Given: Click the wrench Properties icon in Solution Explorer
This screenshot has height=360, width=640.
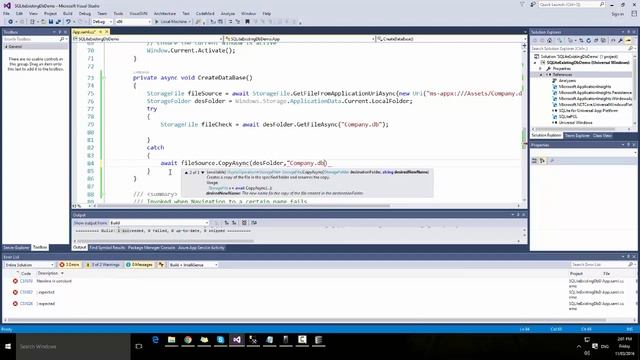Looking at the screenshot, I should pos(620,40).
